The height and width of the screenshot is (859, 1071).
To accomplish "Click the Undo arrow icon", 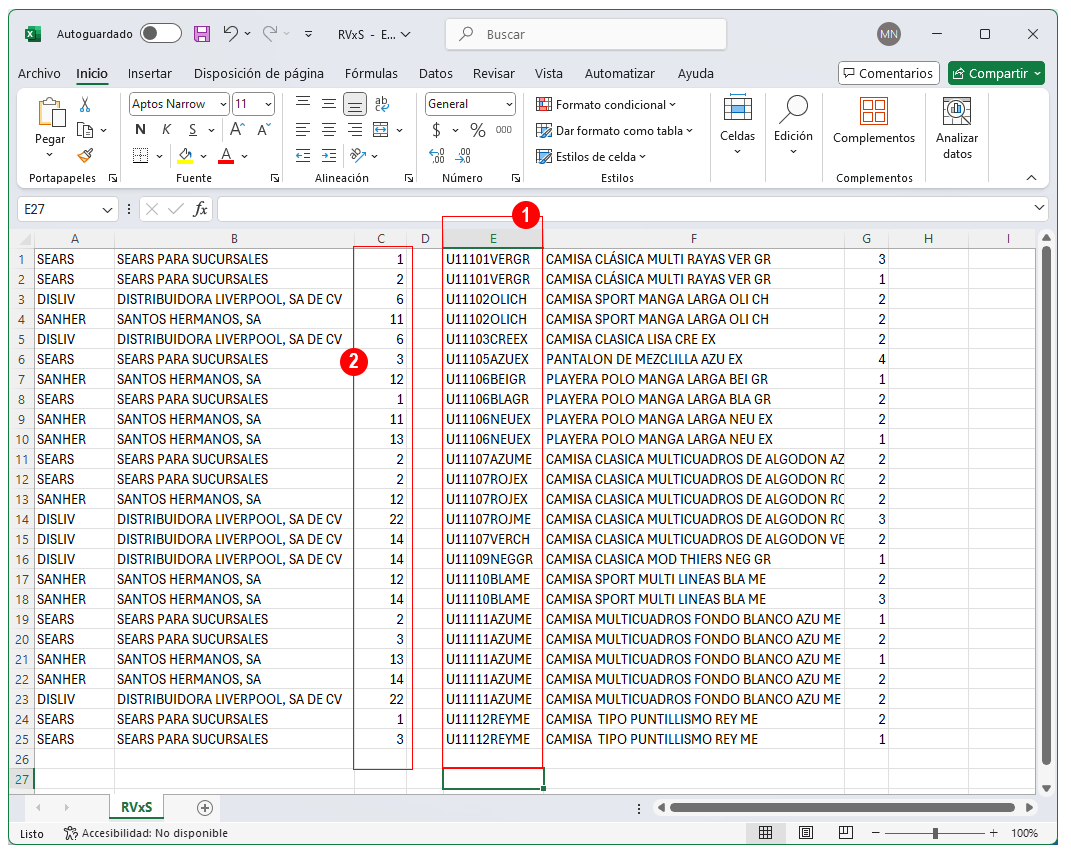I will pos(230,33).
